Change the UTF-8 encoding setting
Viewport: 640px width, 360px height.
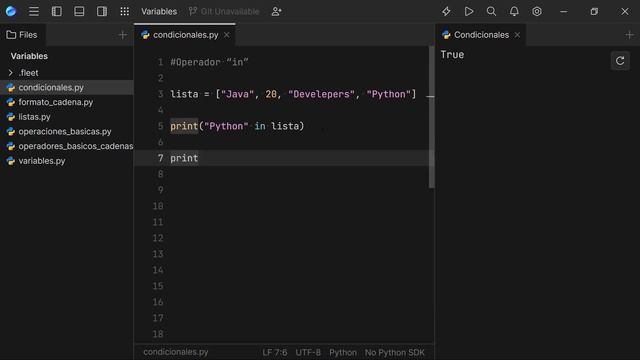coord(308,352)
